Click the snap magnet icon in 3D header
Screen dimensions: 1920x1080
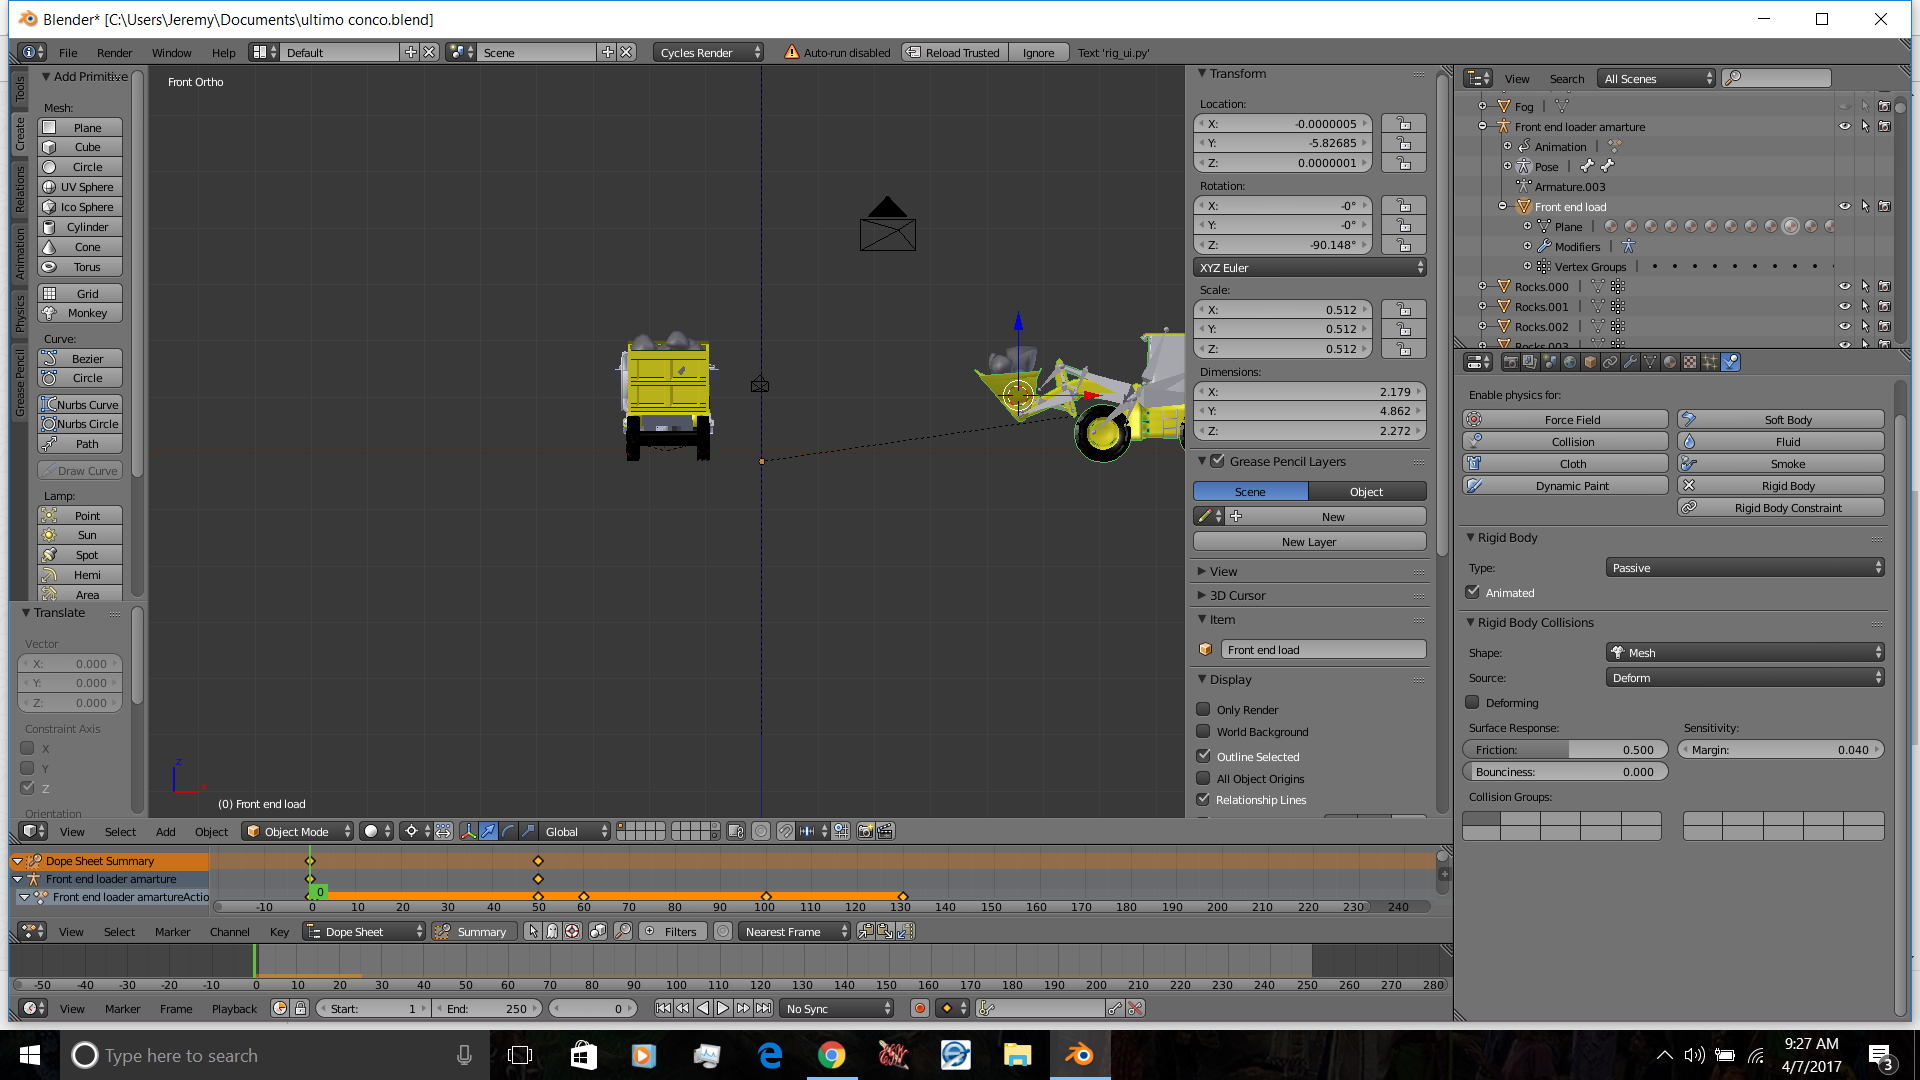click(x=785, y=831)
